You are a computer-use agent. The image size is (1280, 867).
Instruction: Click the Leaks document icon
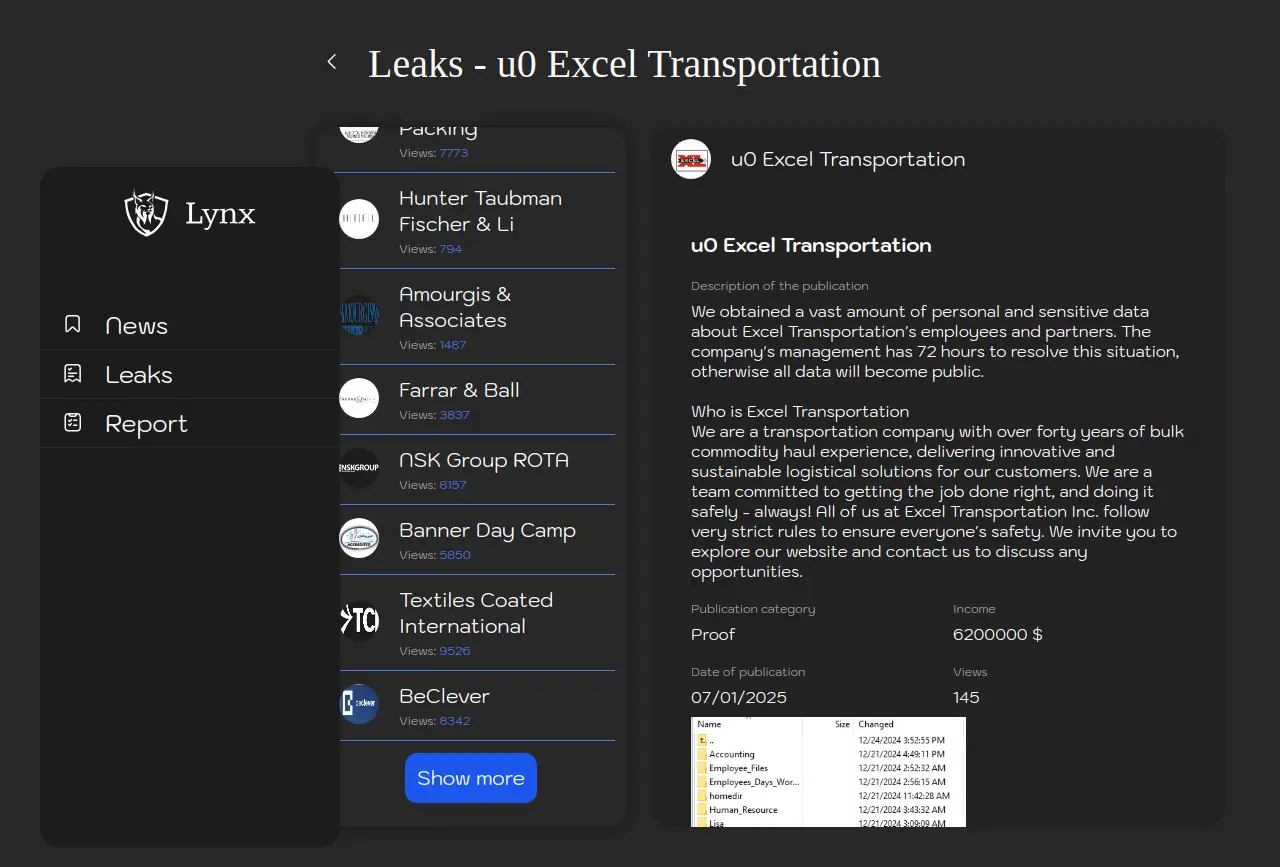tap(72, 373)
